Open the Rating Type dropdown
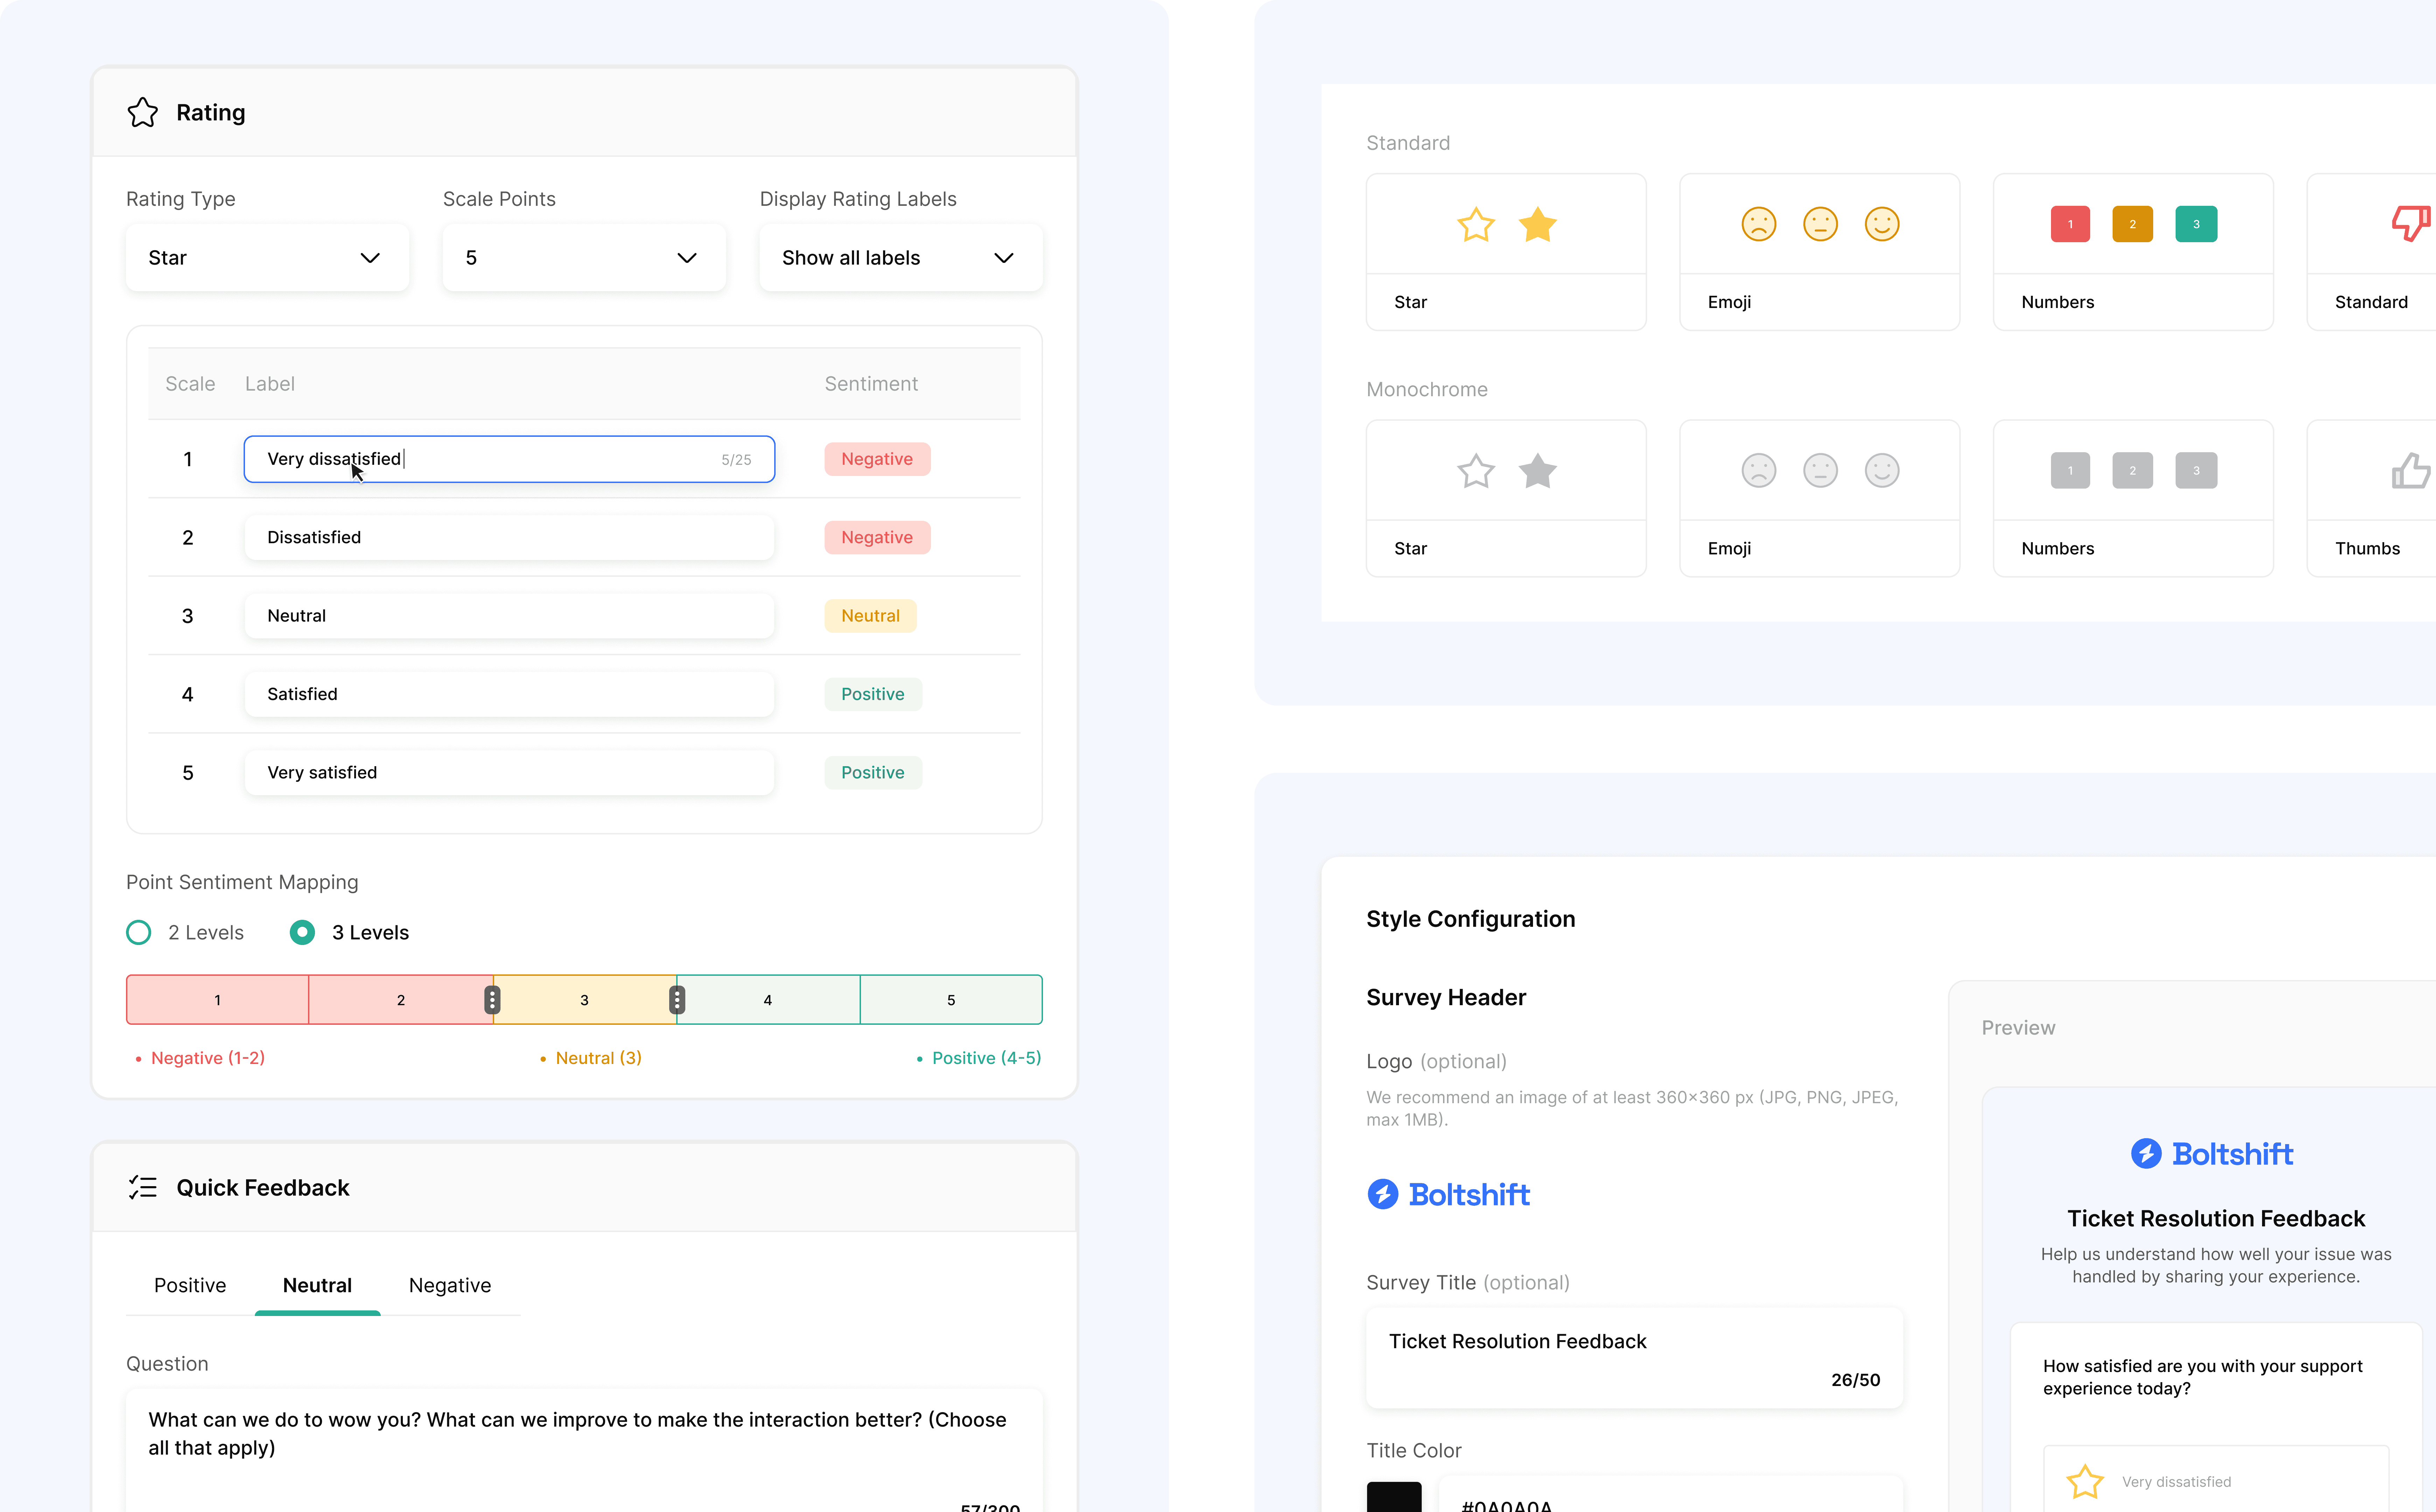The image size is (2436, 1512). point(267,258)
